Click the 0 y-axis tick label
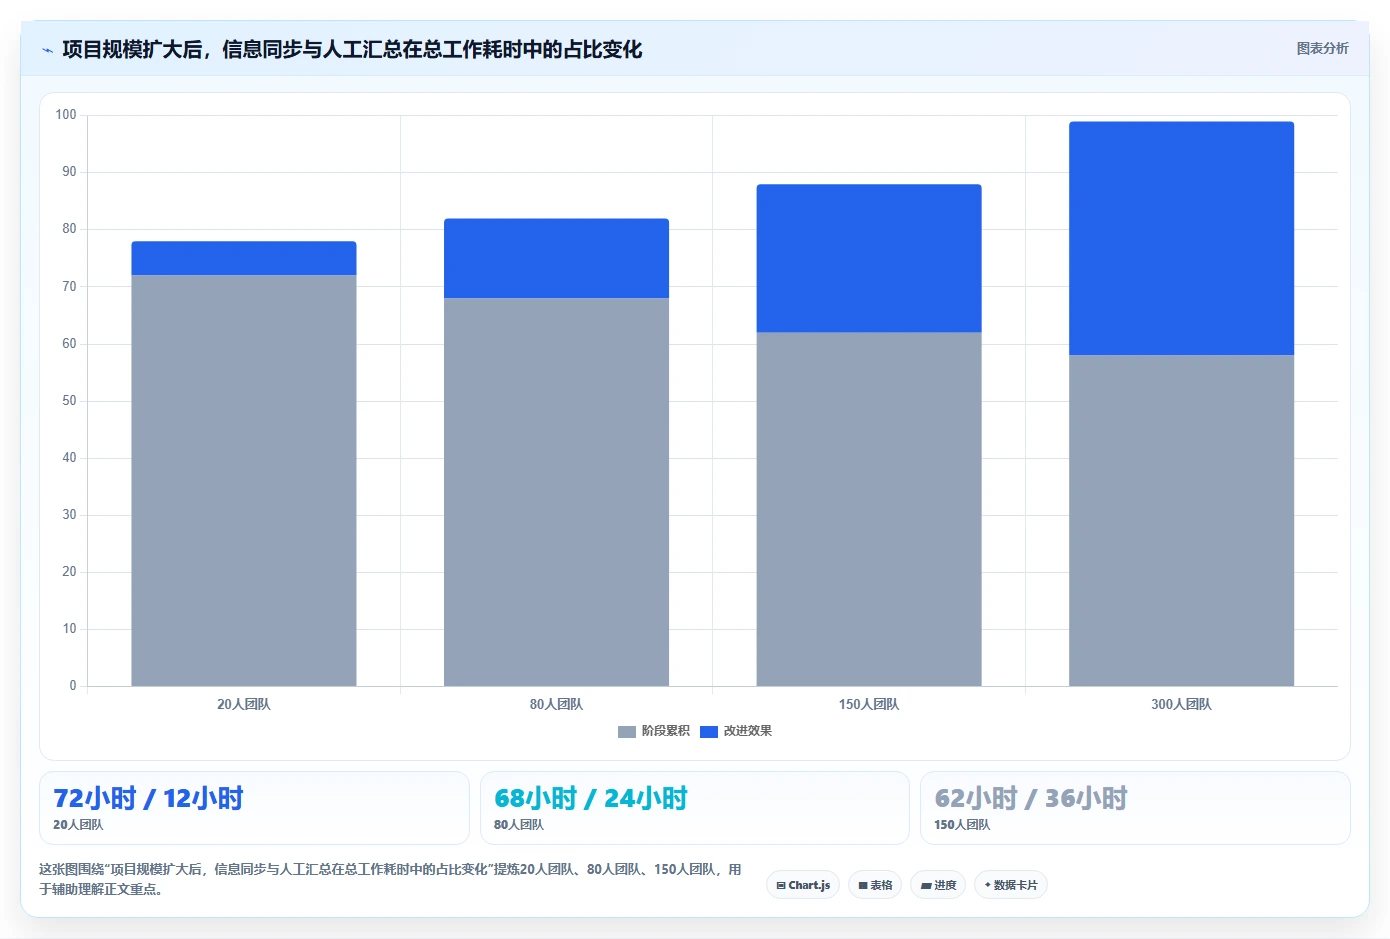Viewport: 1390px width, 939px height. click(73, 686)
